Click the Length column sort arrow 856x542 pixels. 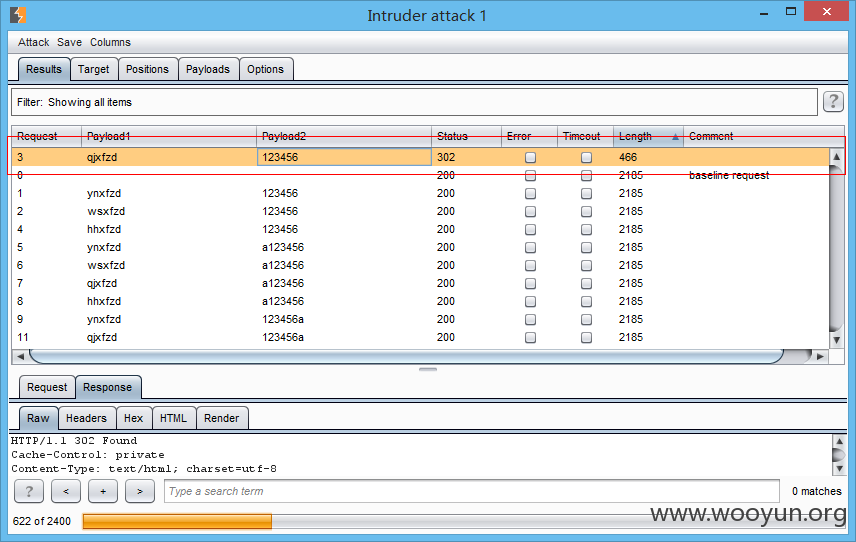(x=675, y=137)
